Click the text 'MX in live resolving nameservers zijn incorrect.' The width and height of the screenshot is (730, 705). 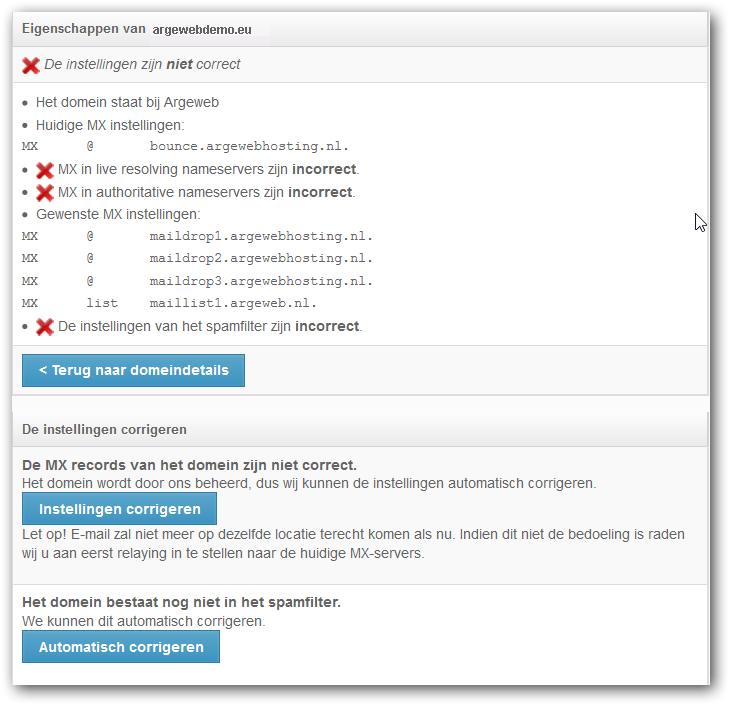pyautogui.click(x=209, y=169)
